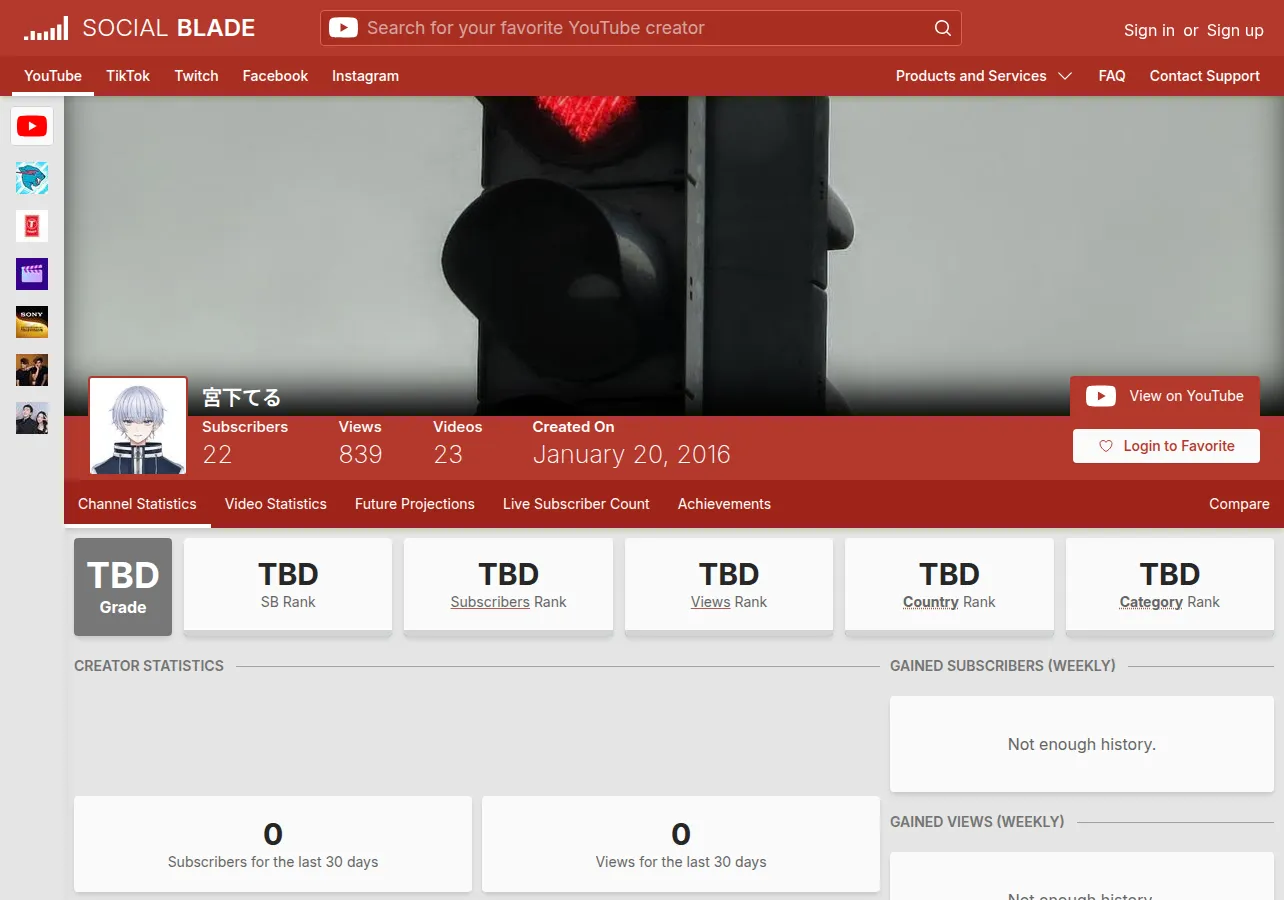Click the Login to Favorite button
This screenshot has width=1284, height=900.
click(1166, 446)
